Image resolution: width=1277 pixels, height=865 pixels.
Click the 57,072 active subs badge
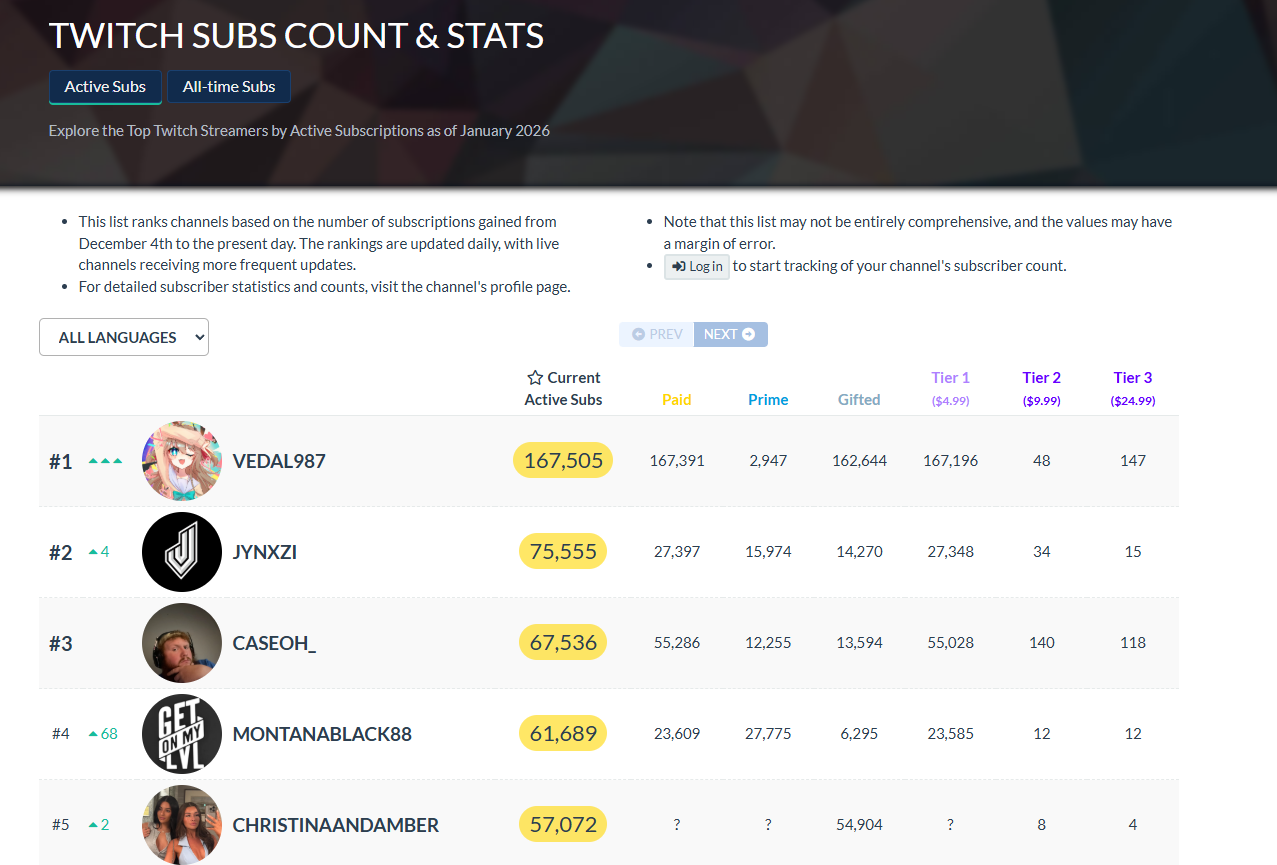(x=563, y=824)
